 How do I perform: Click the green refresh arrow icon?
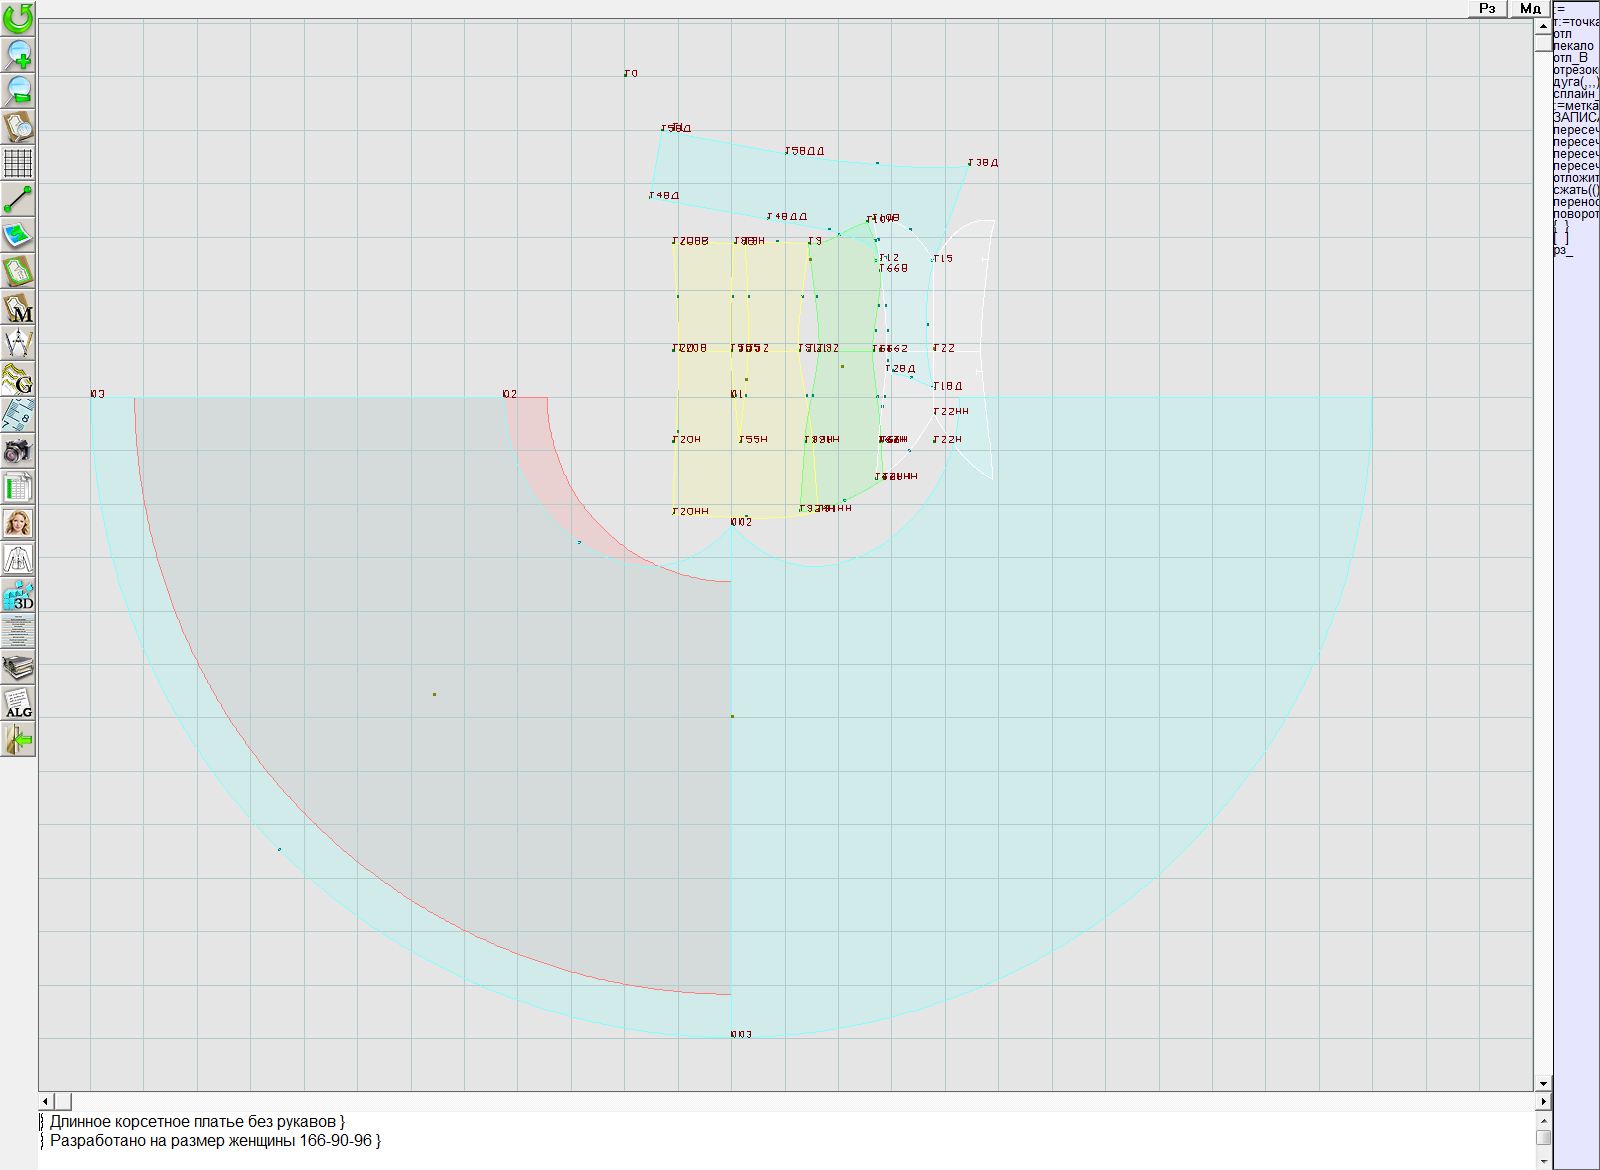click(x=18, y=18)
